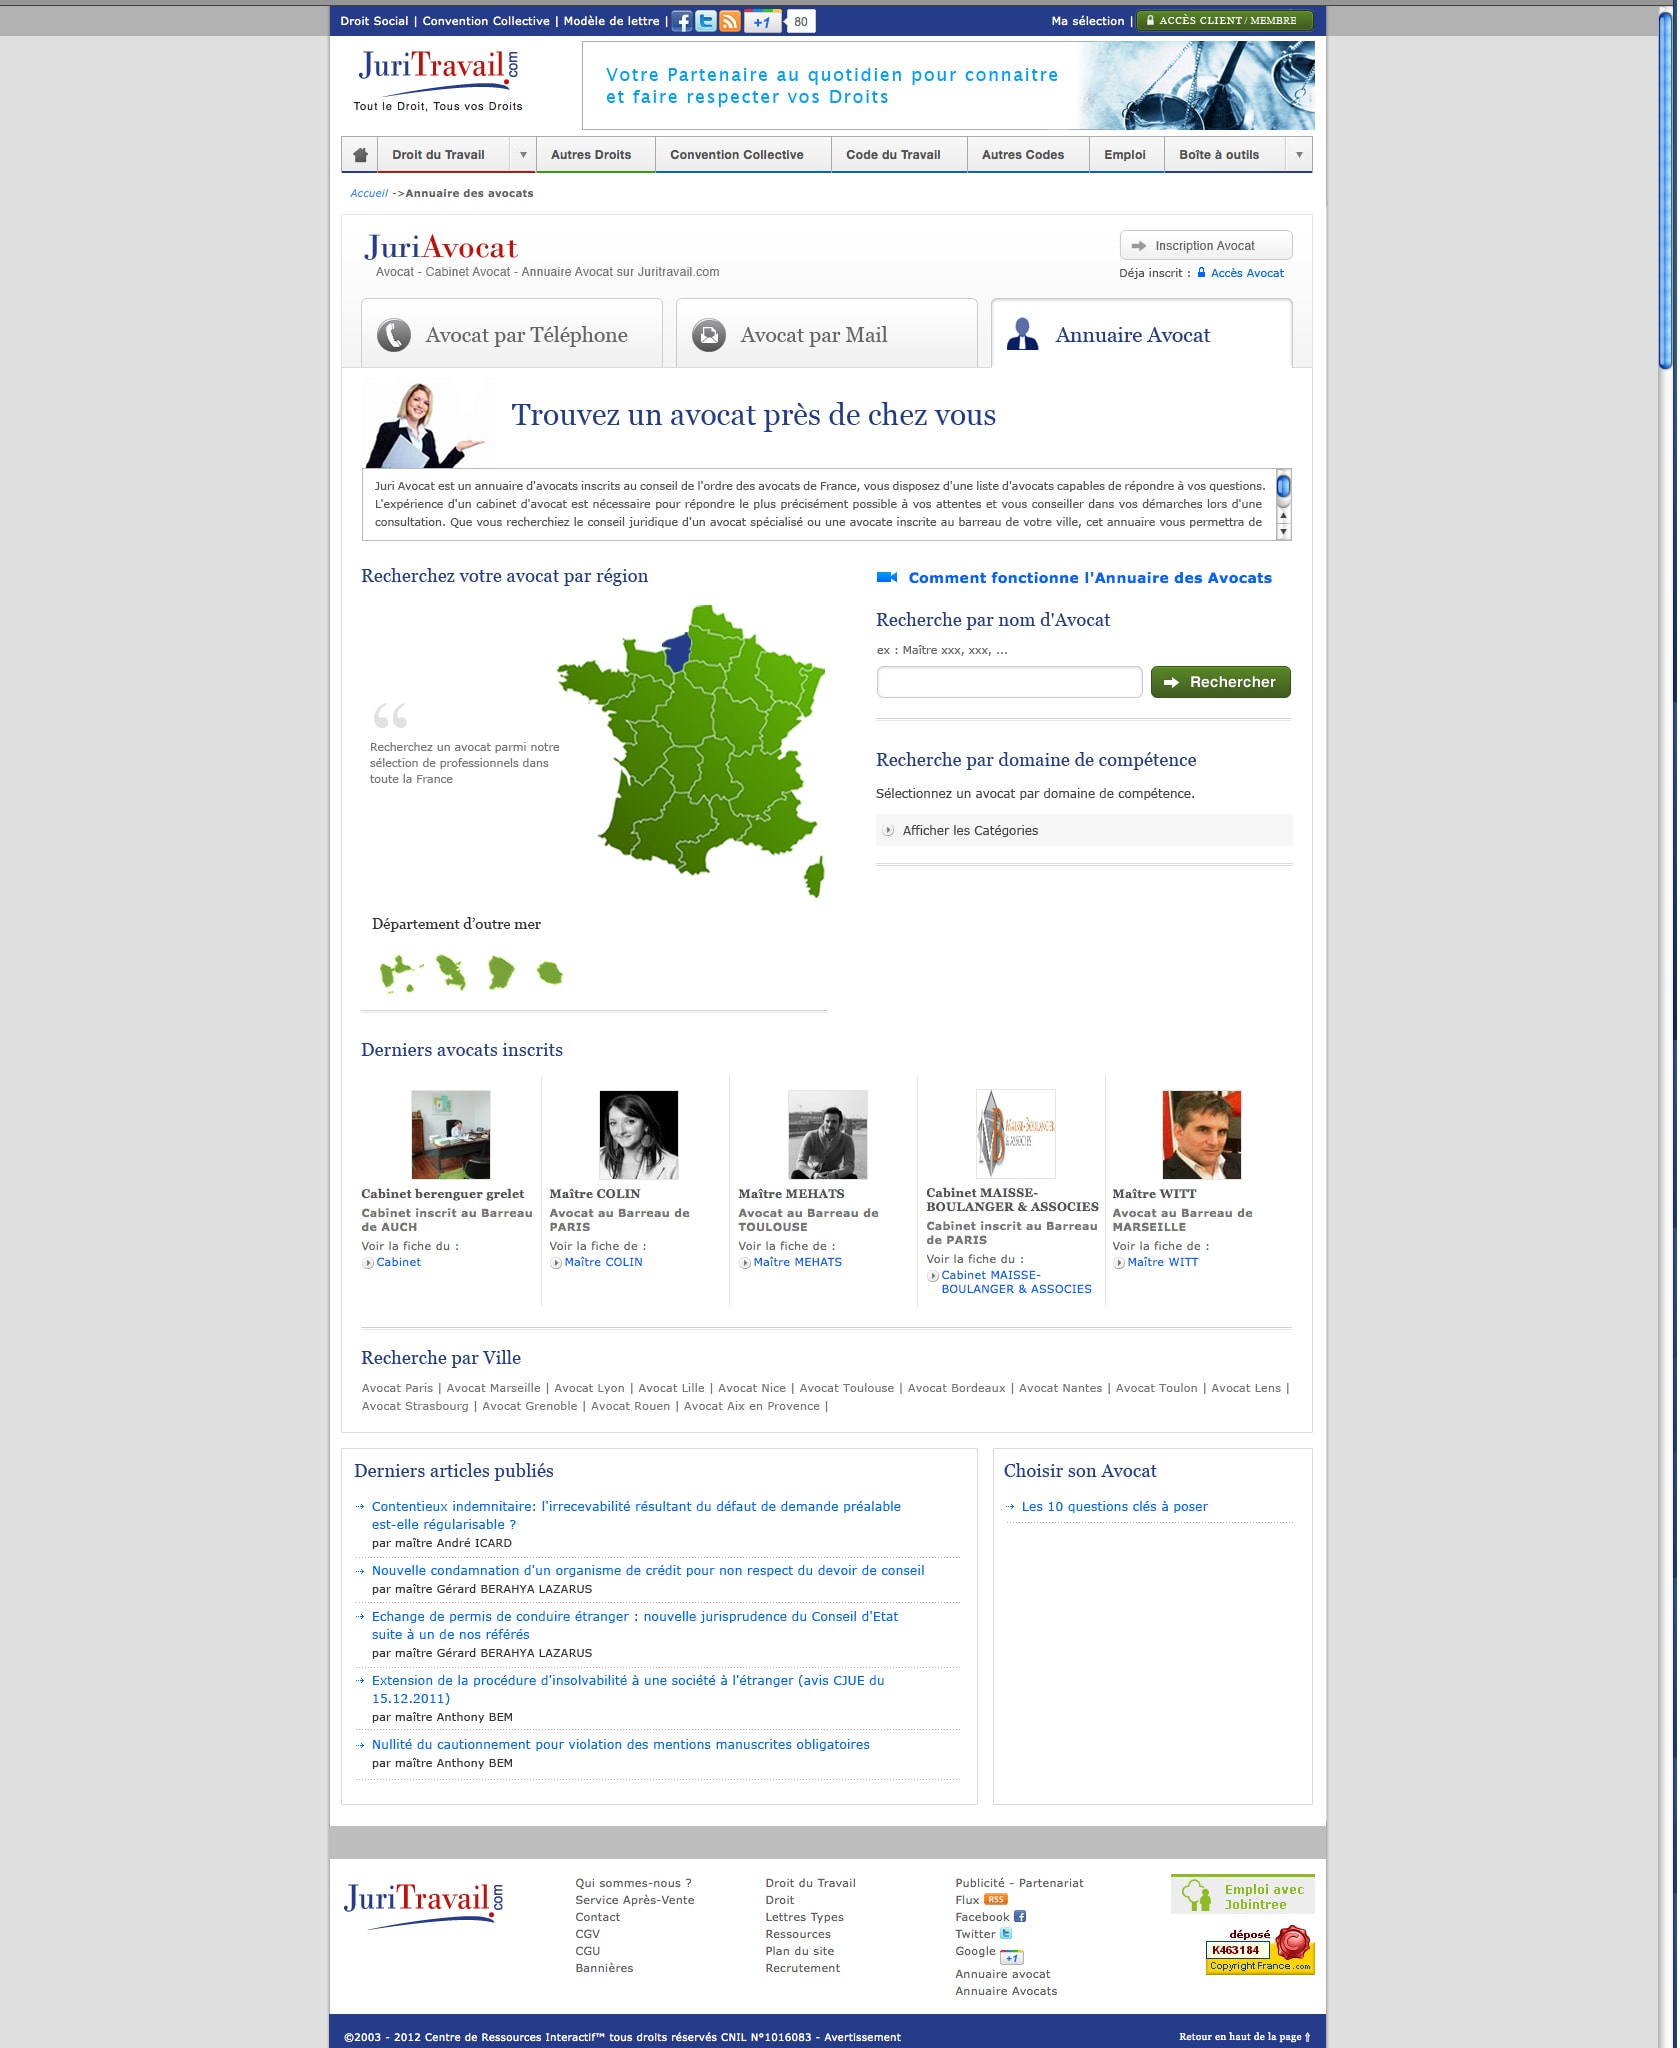The image size is (1680, 2048).
Task: Click the footer RSS icon next to Flux
Action: [x=996, y=1900]
